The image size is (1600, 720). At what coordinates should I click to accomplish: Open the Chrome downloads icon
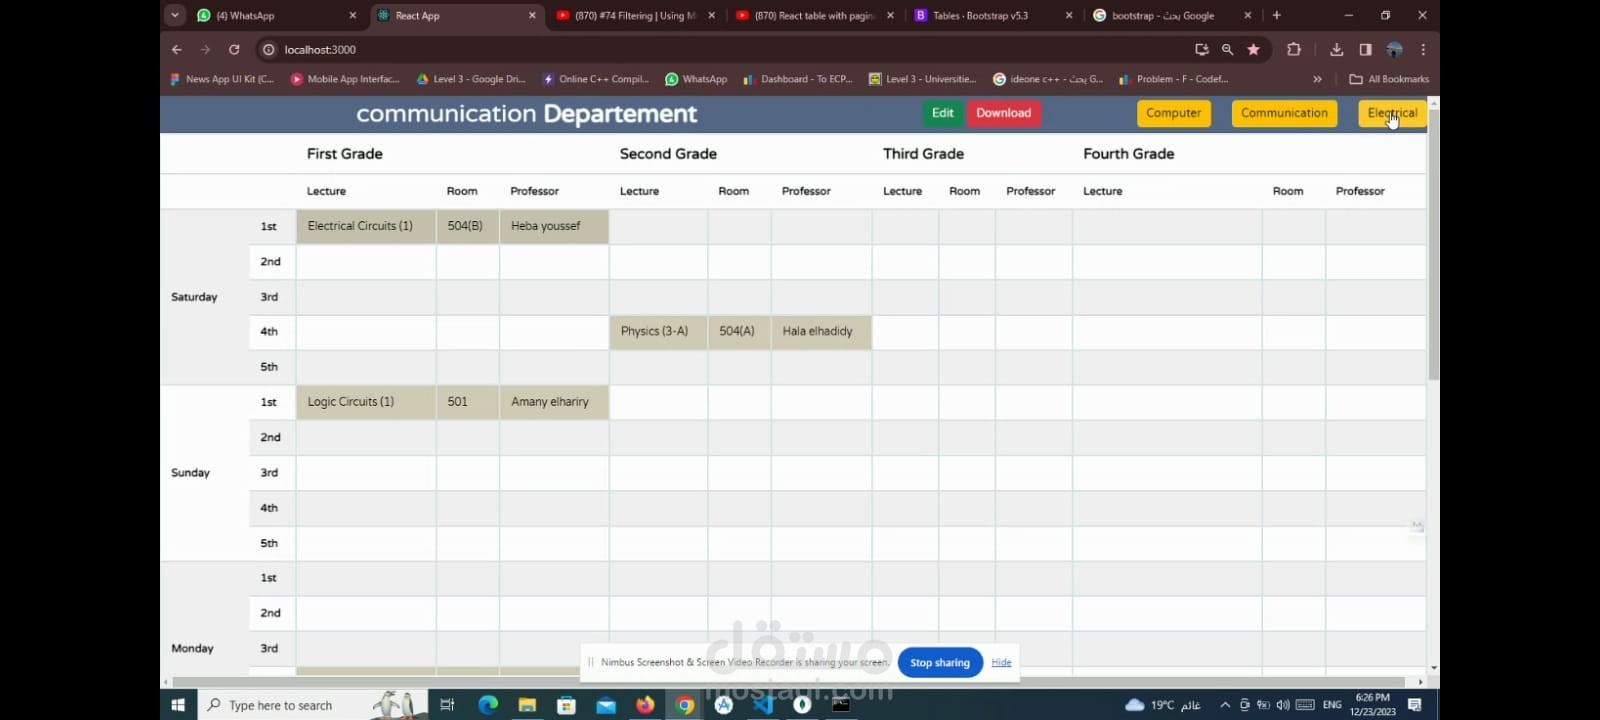tap(1337, 49)
